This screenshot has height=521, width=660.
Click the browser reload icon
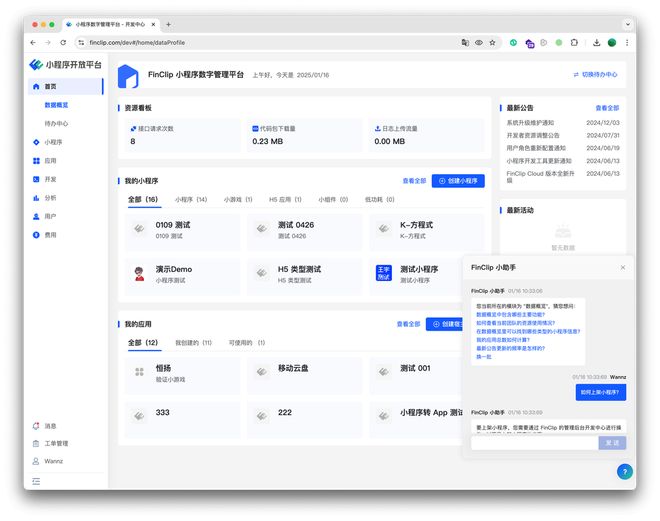coord(63,43)
